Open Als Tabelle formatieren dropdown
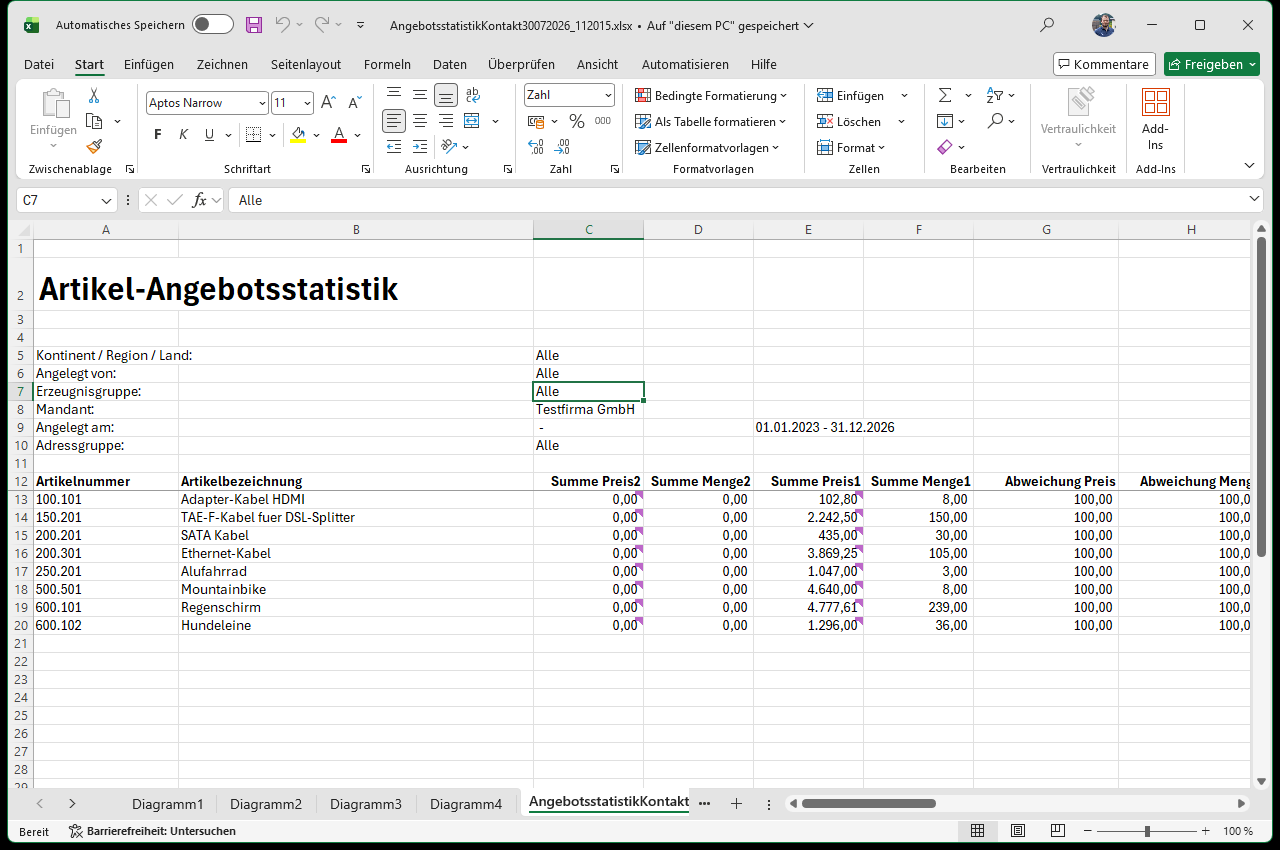The height and width of the screenshot is (850, 1280). [x=711, y=121]
